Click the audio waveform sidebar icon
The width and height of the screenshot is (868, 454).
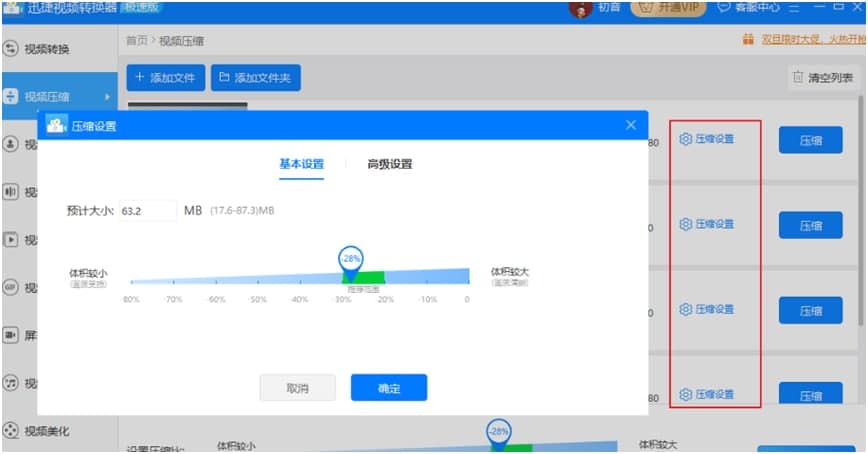11,192
